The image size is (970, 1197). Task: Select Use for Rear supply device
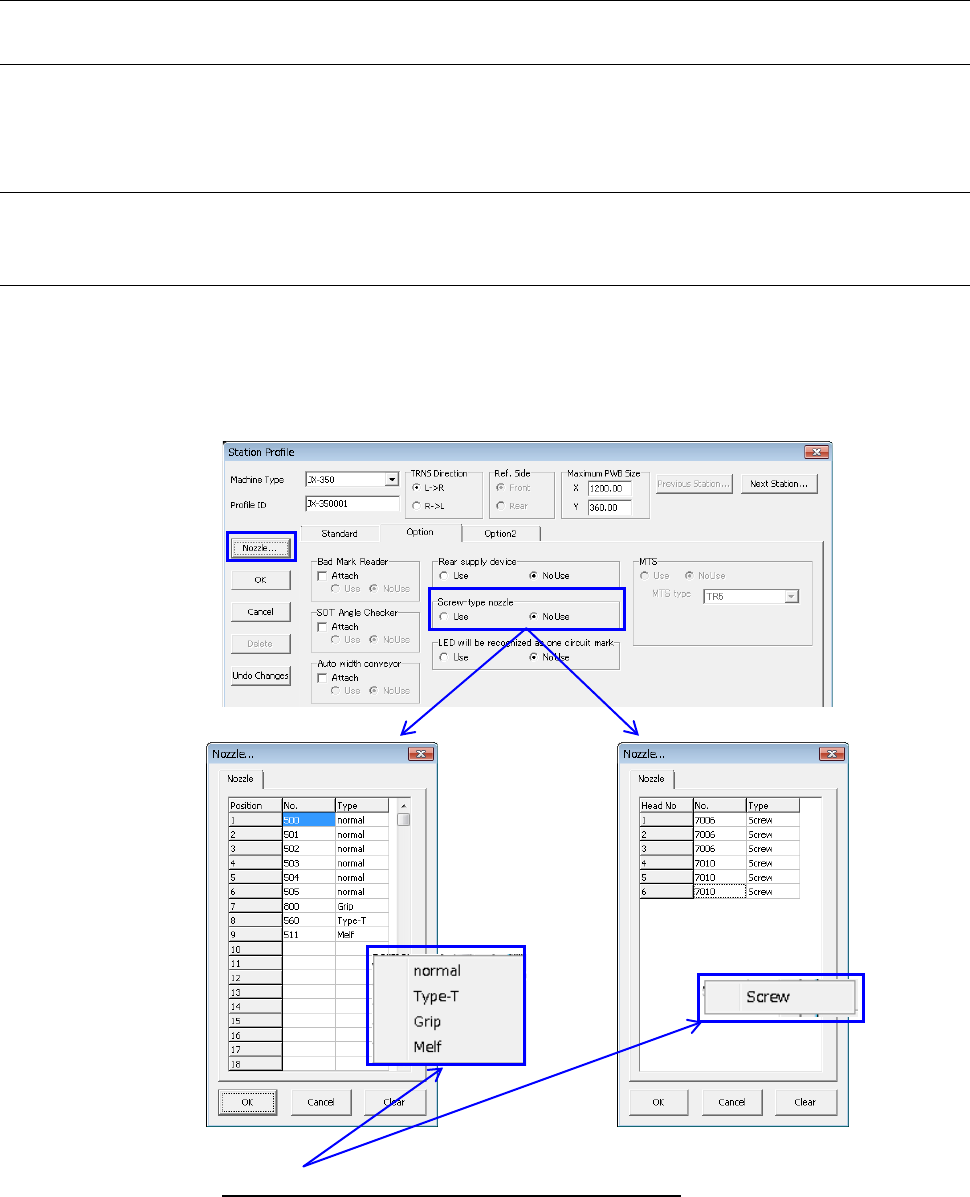(444, 576)
